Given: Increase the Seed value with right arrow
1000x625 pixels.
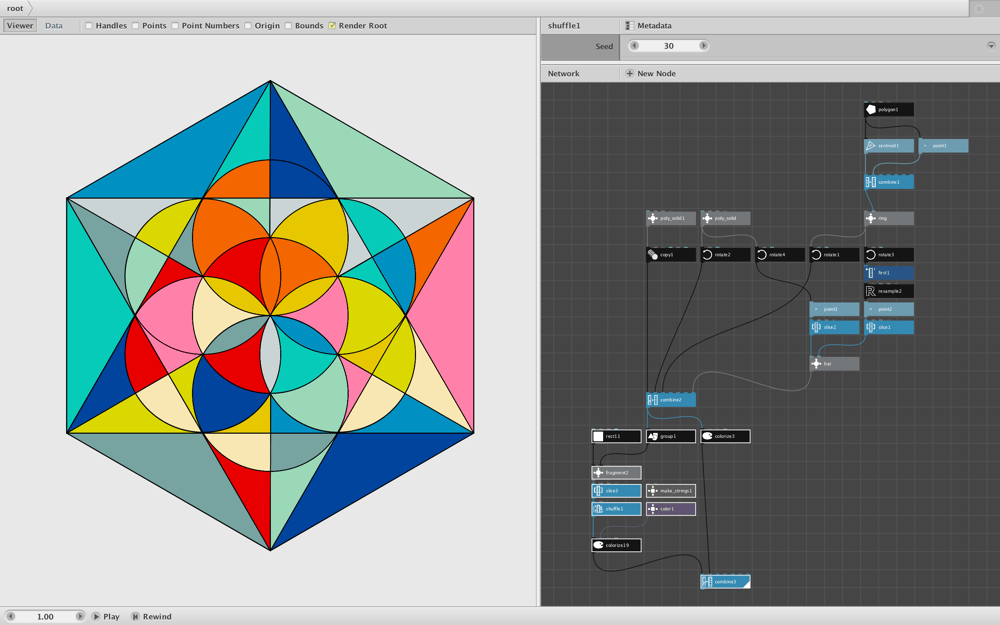Looking at the screenshot, I should coord(703,46).
